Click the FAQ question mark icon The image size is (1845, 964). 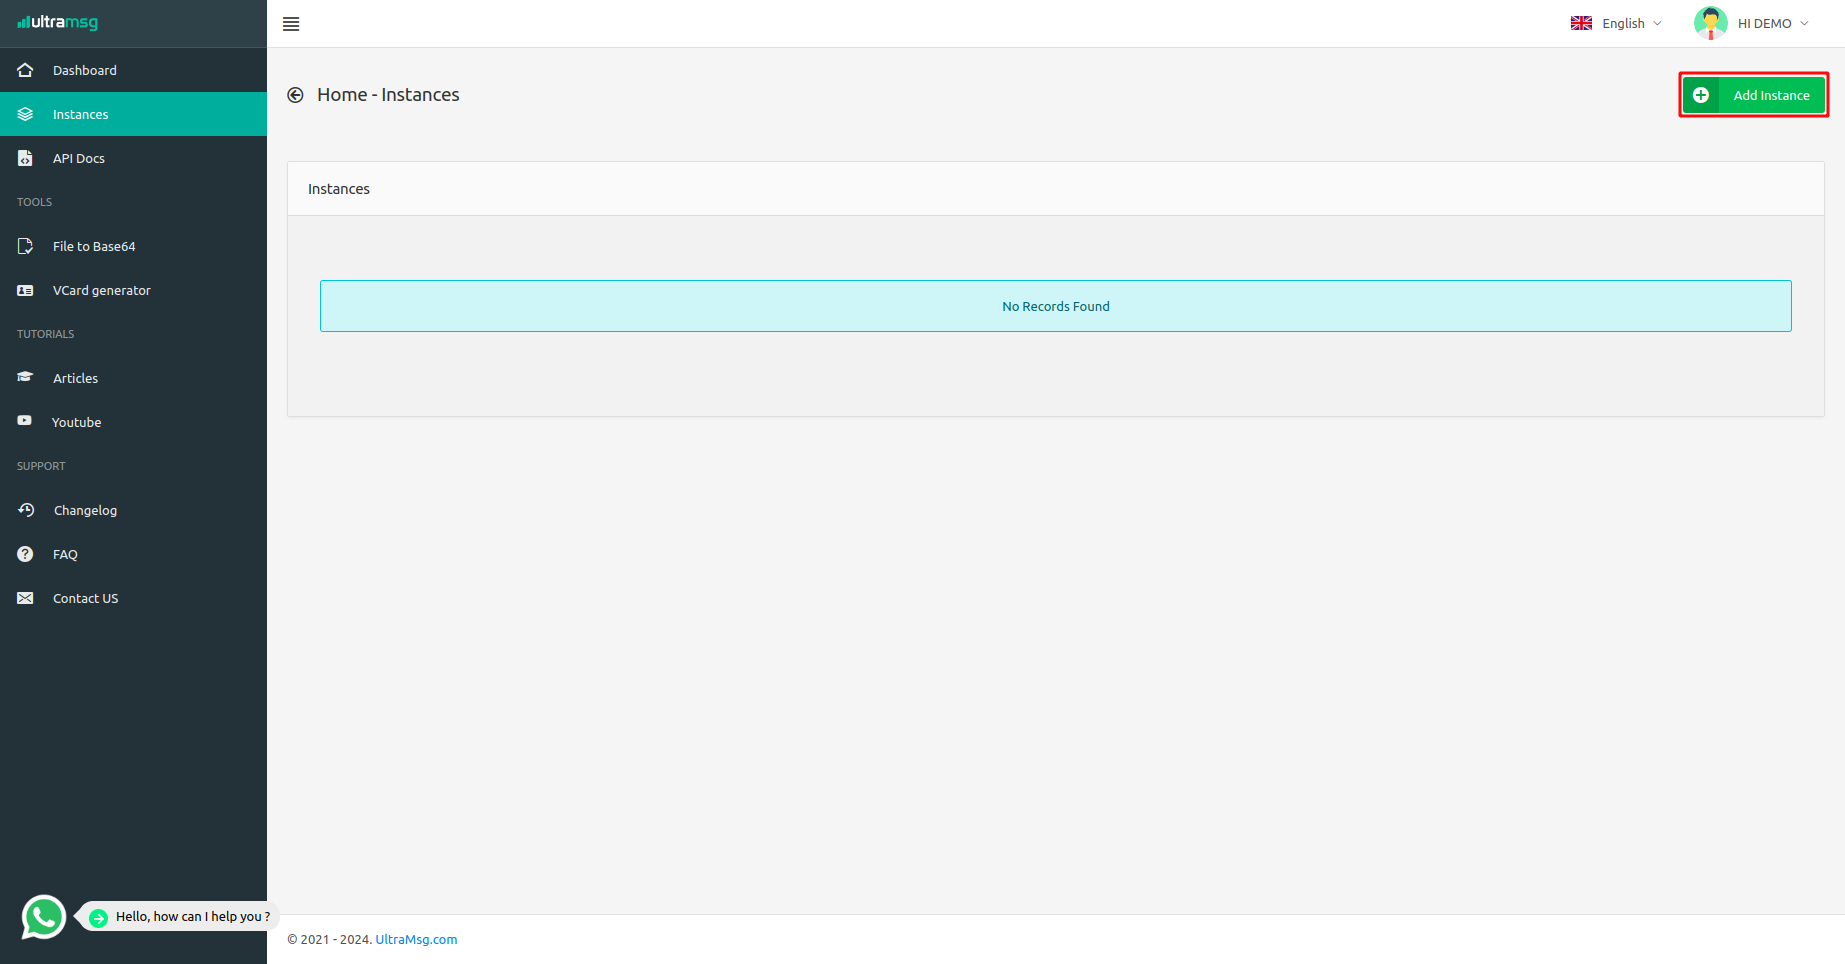click(x=26, y=554)
